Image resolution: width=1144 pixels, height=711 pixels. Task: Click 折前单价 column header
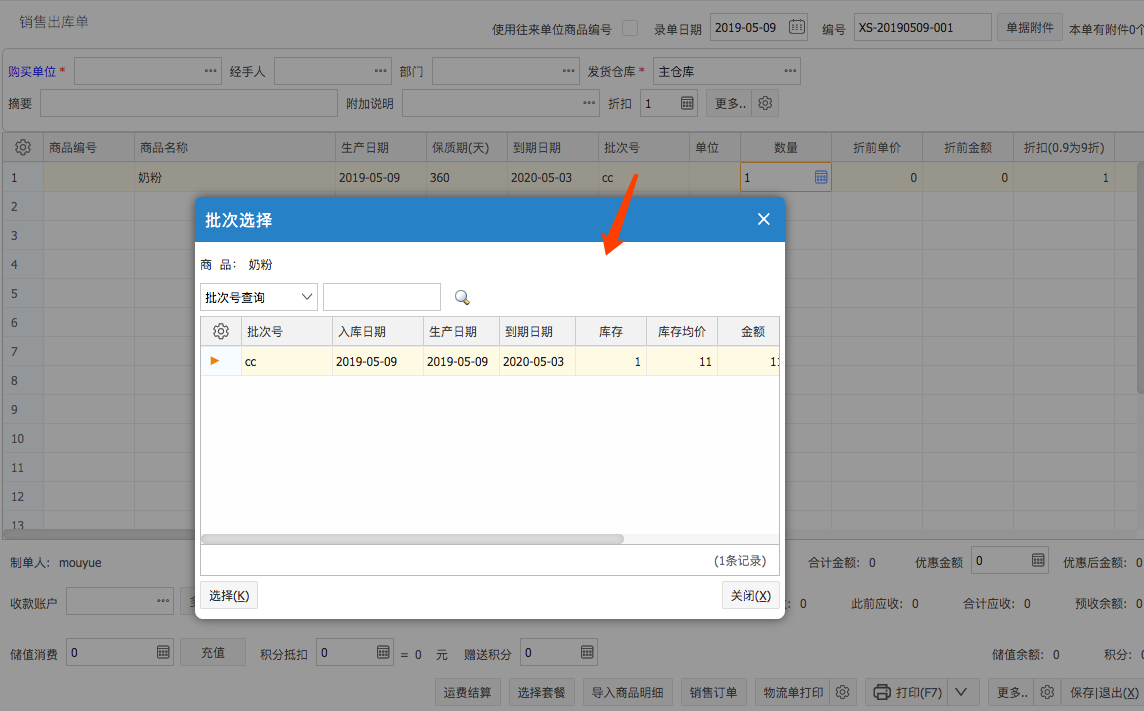click(x=876, y=147)
